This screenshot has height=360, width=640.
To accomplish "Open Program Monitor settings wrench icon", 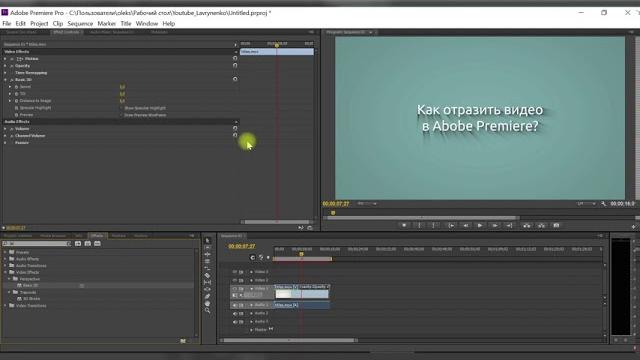I will tap(603, 204).
